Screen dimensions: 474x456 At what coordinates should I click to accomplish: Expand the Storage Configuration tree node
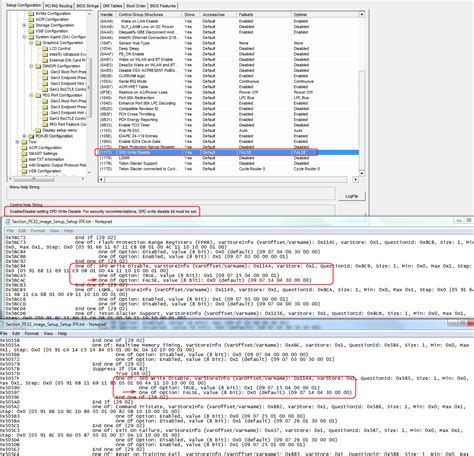(24, 25)
